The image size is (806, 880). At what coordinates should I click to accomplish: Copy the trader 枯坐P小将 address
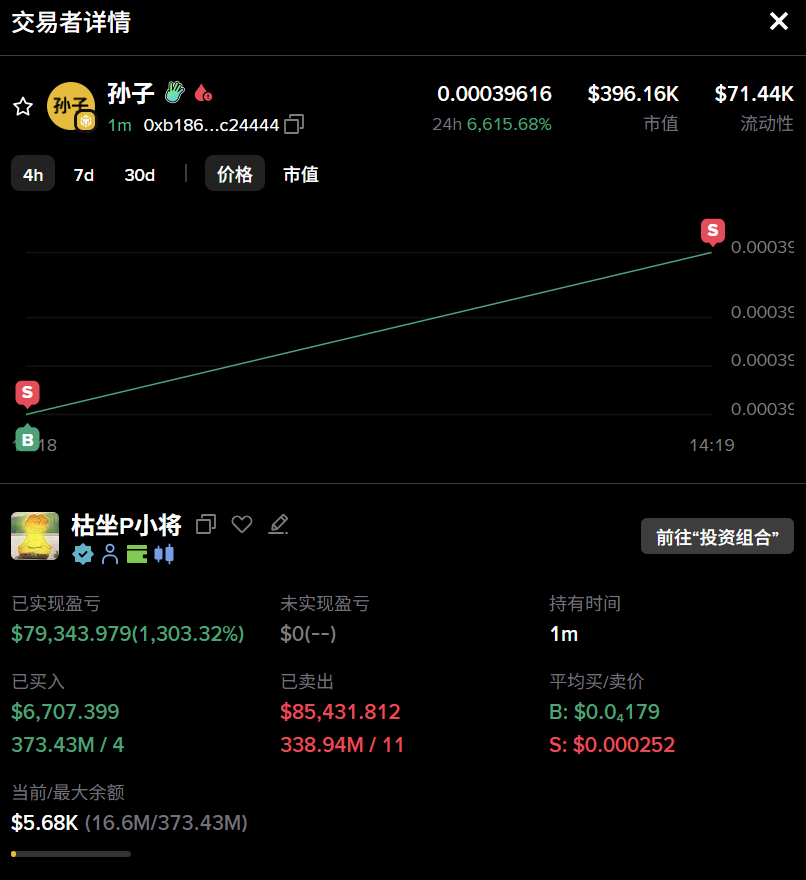[x=206, y=524]
